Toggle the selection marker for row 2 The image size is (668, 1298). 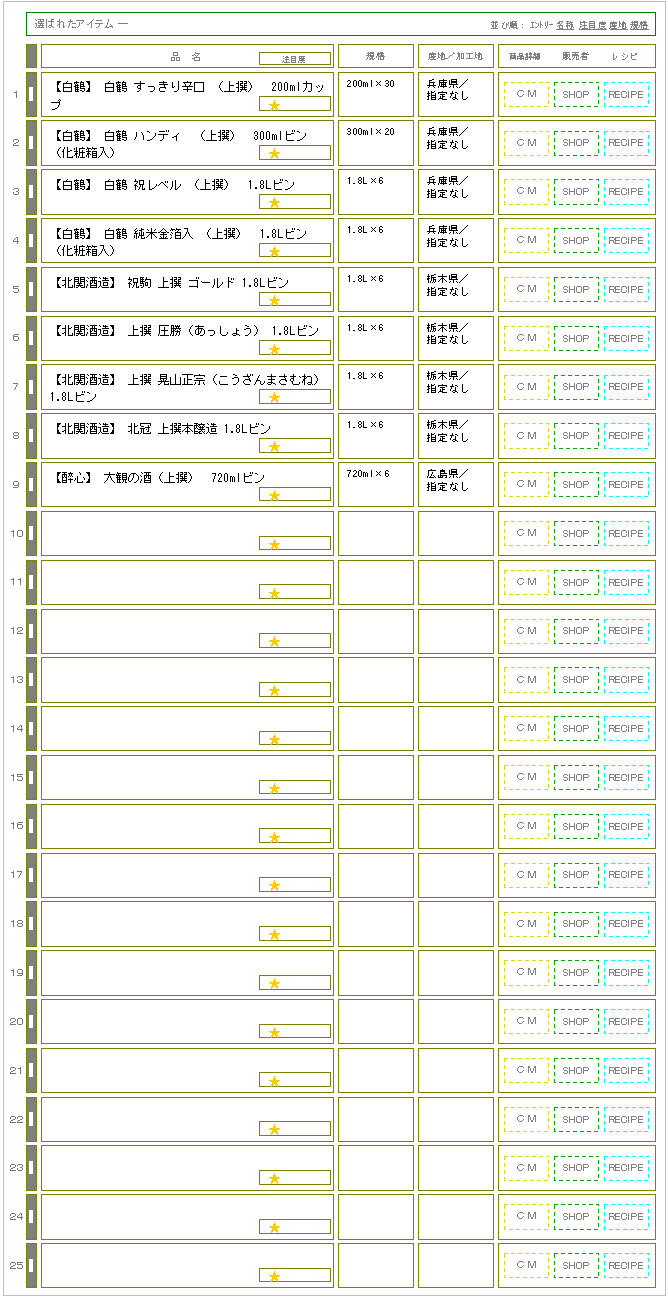(x=31, y=143)
